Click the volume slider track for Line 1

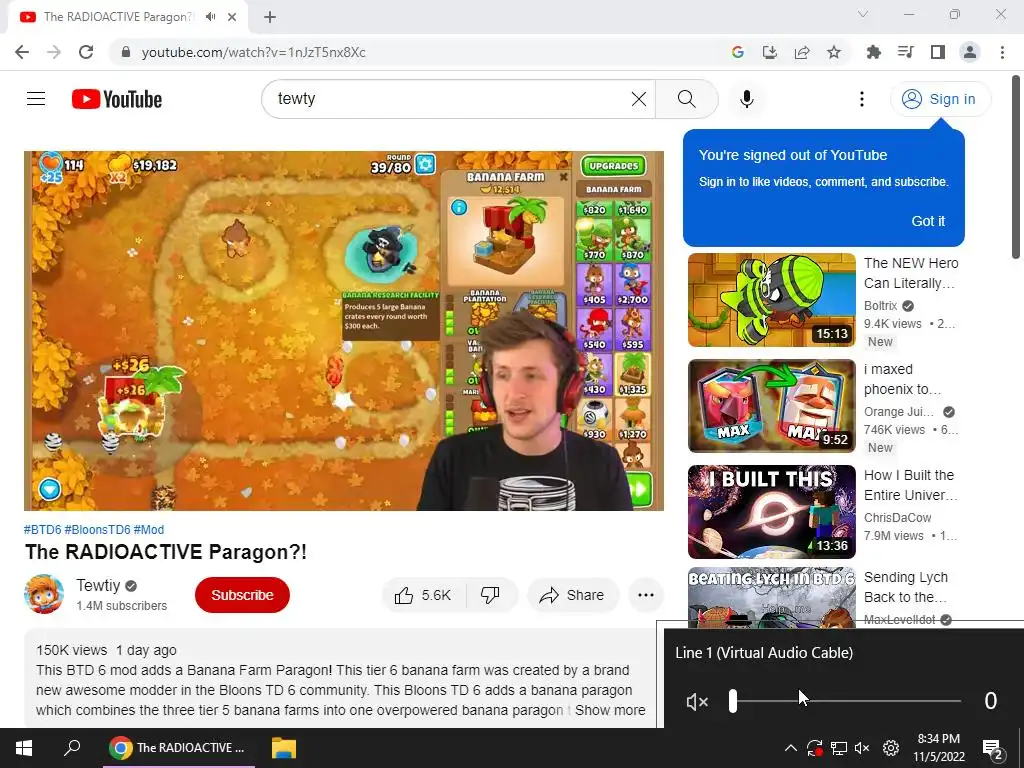point(846,701)
